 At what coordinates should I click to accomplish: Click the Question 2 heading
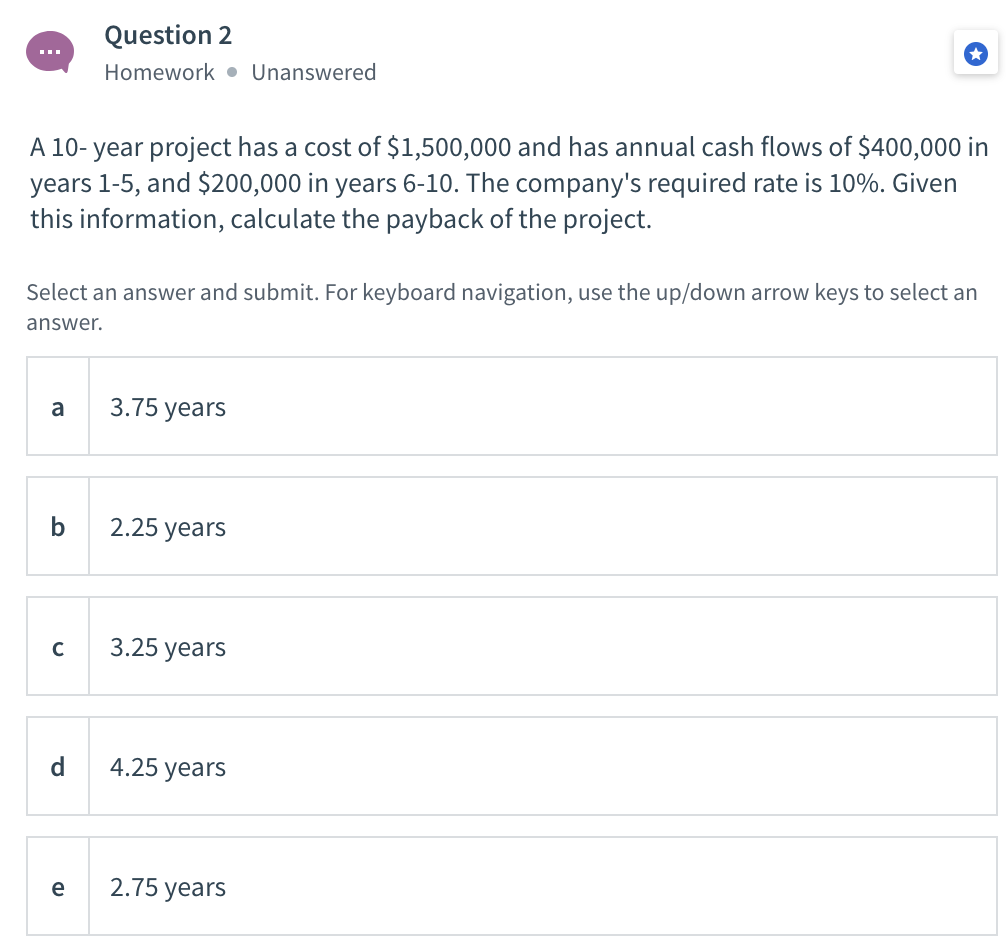[x=168, y=35]
